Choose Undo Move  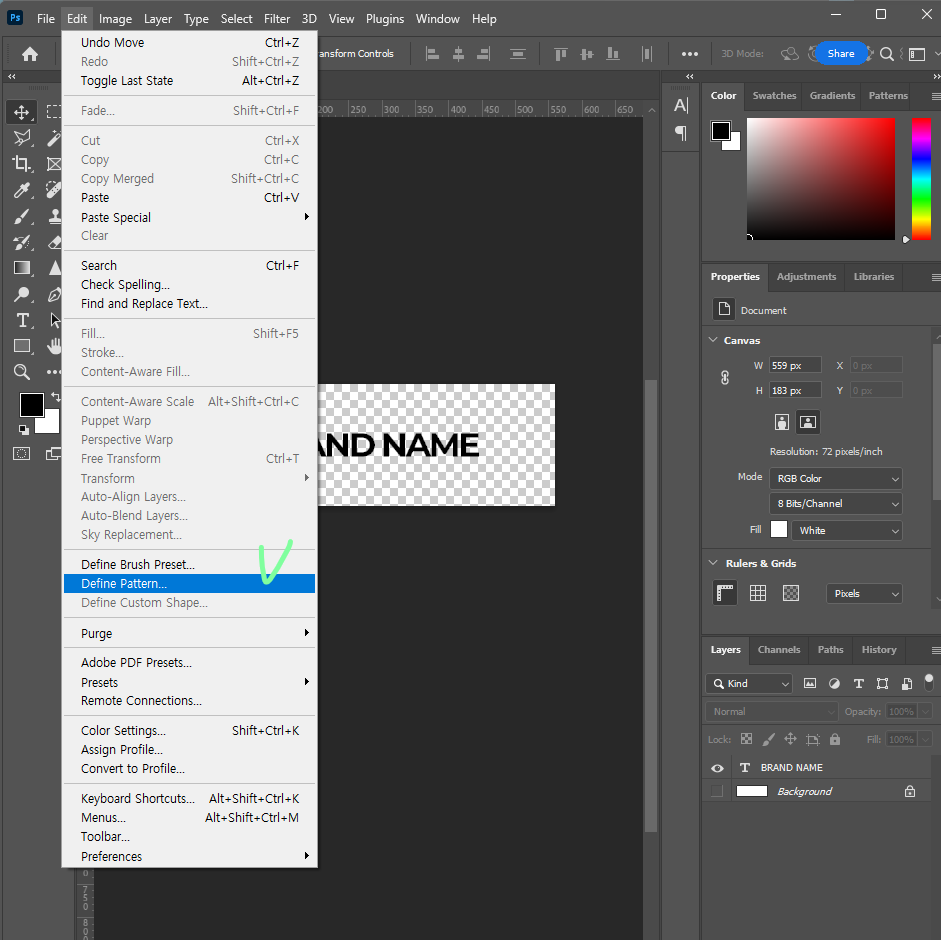(x=190, y=43)
